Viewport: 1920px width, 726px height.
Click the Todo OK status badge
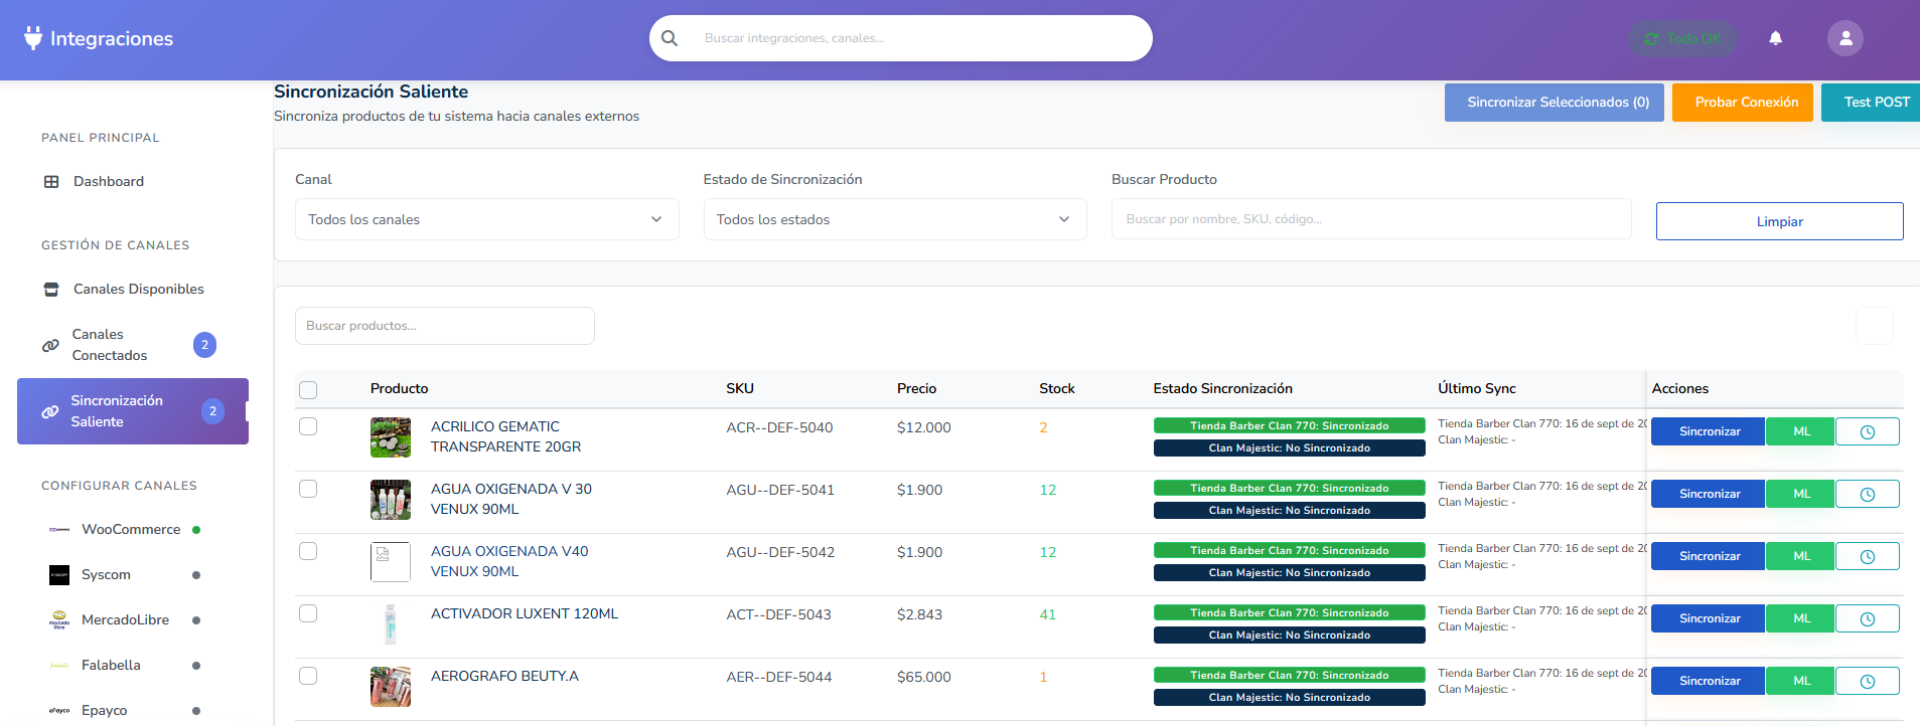pyautogui.click(x=1683, y=39)
